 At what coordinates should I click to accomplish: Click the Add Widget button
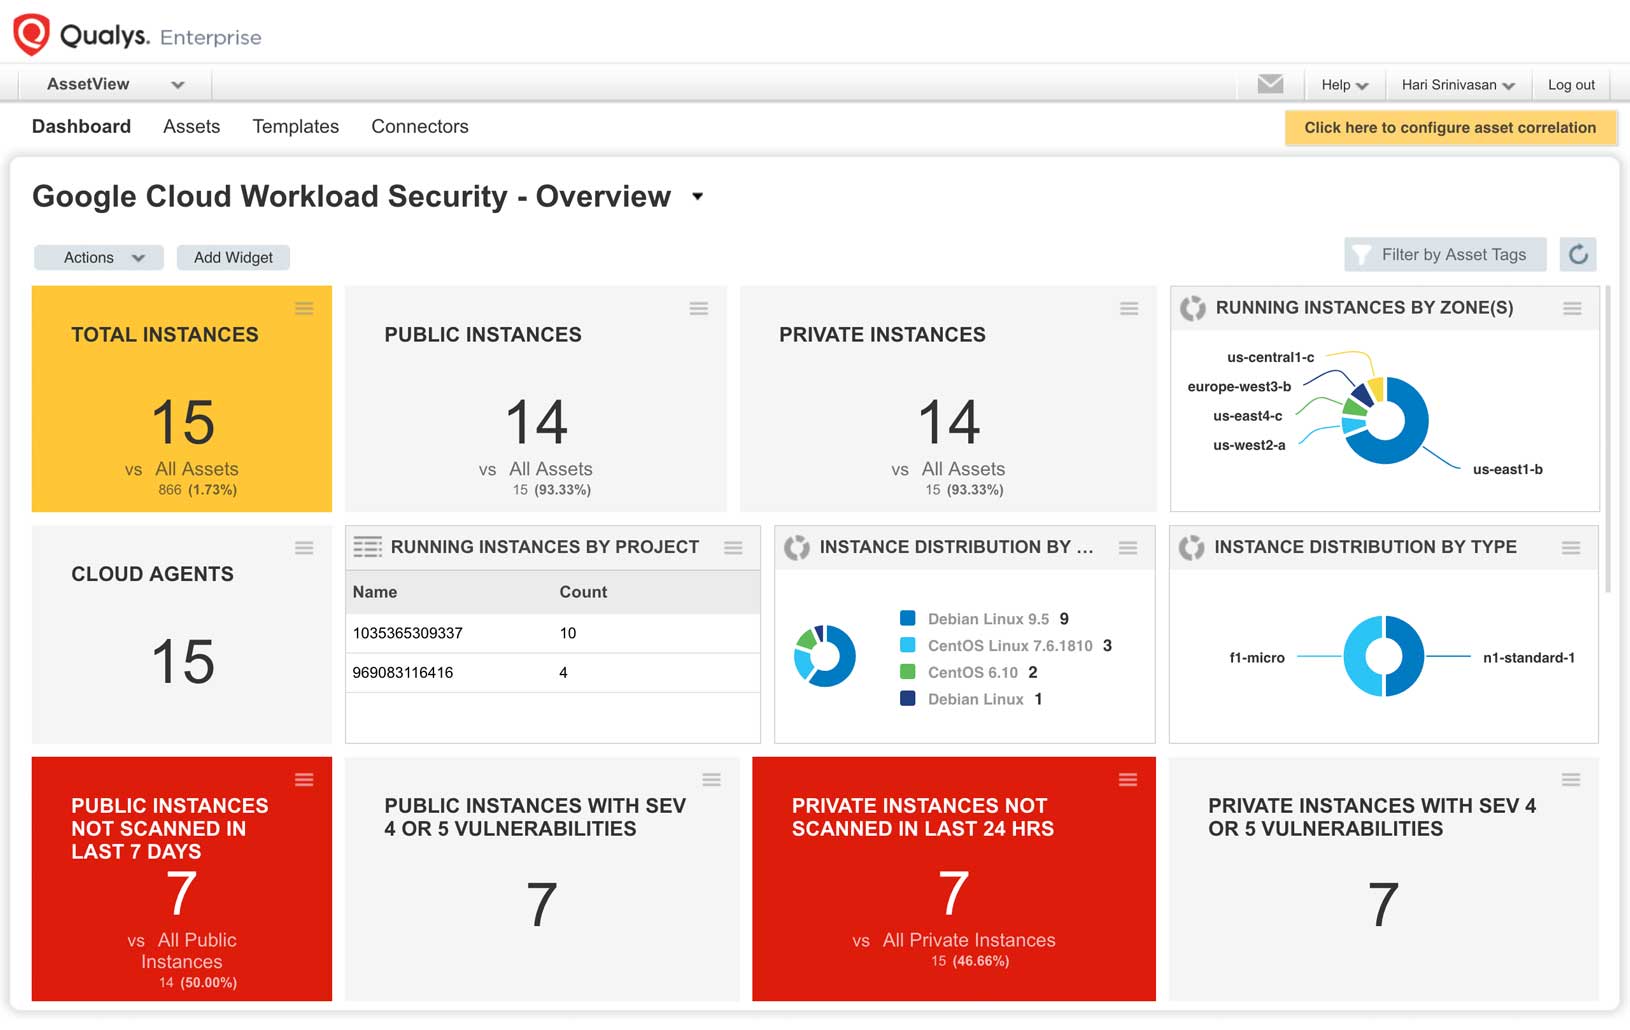(x=233, y=257)
